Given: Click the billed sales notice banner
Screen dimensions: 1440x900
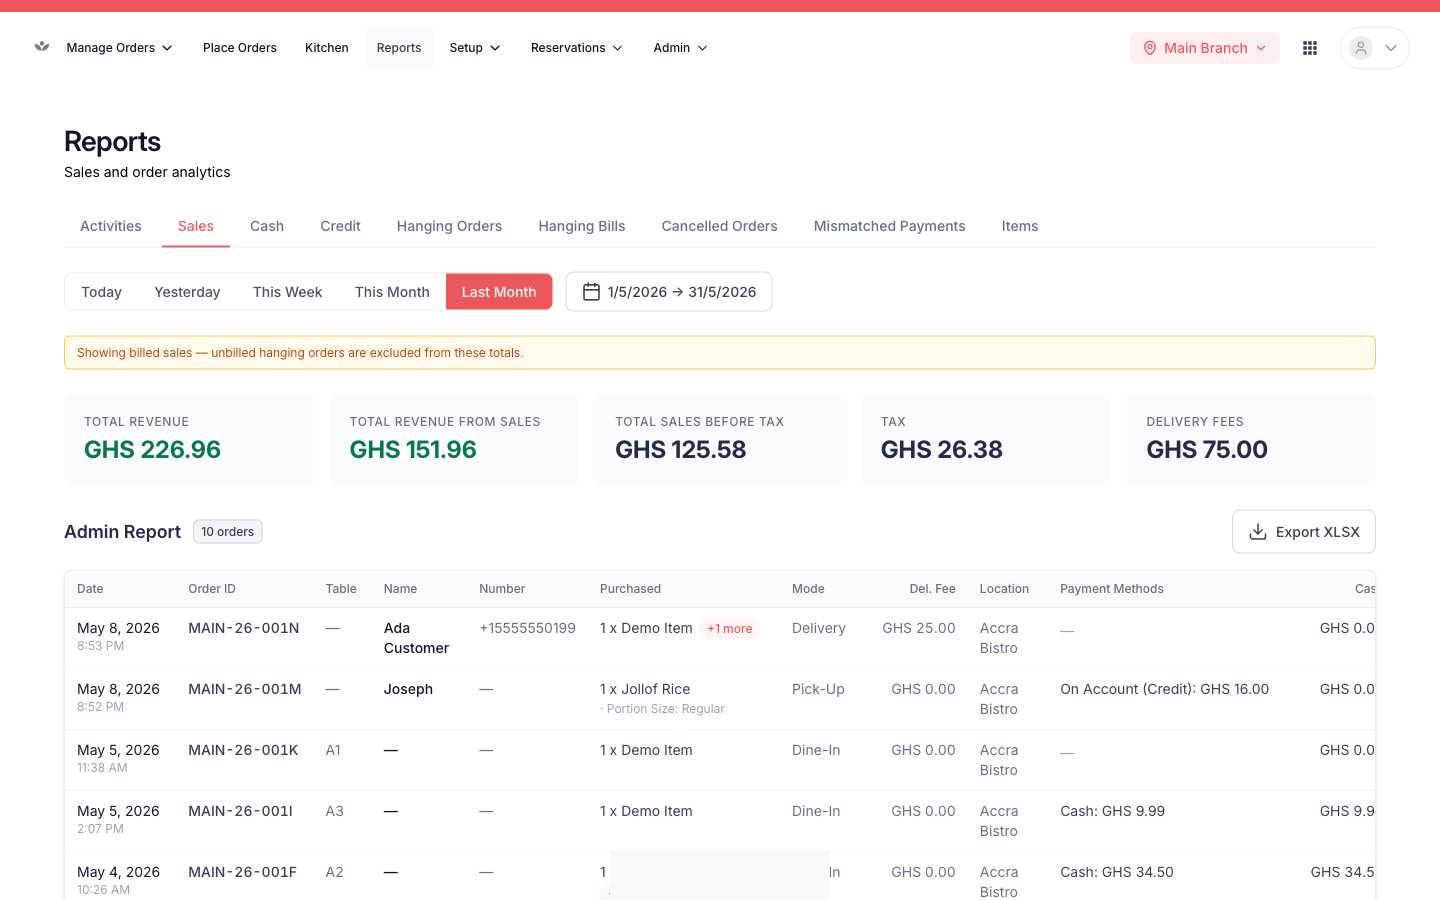Looking at the screenshot, I should coord(720,353).
